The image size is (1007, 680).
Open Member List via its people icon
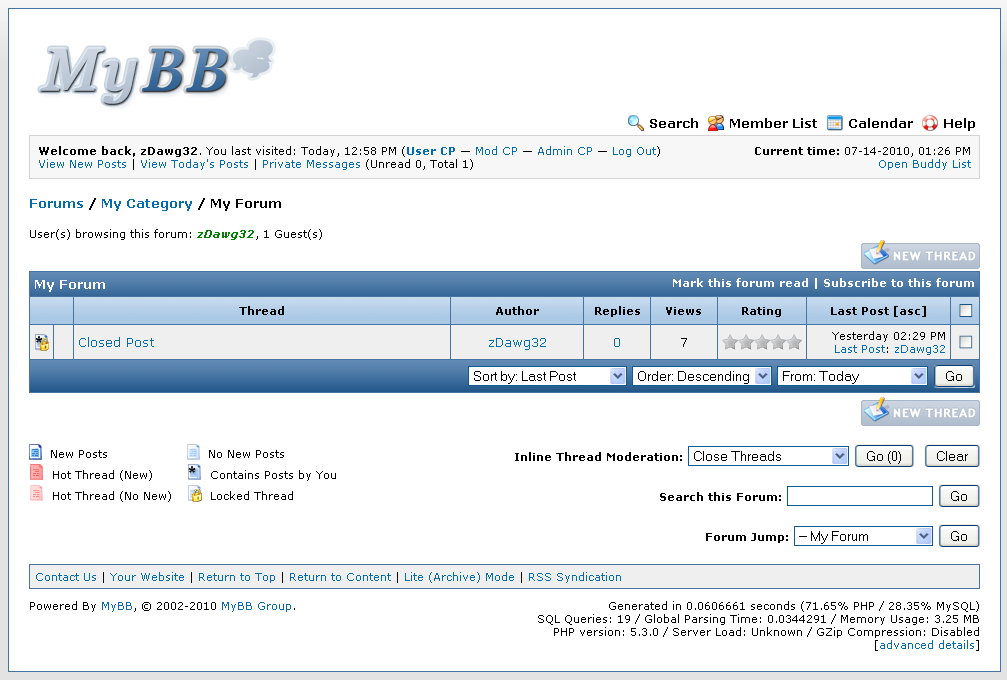click(716, 123)
